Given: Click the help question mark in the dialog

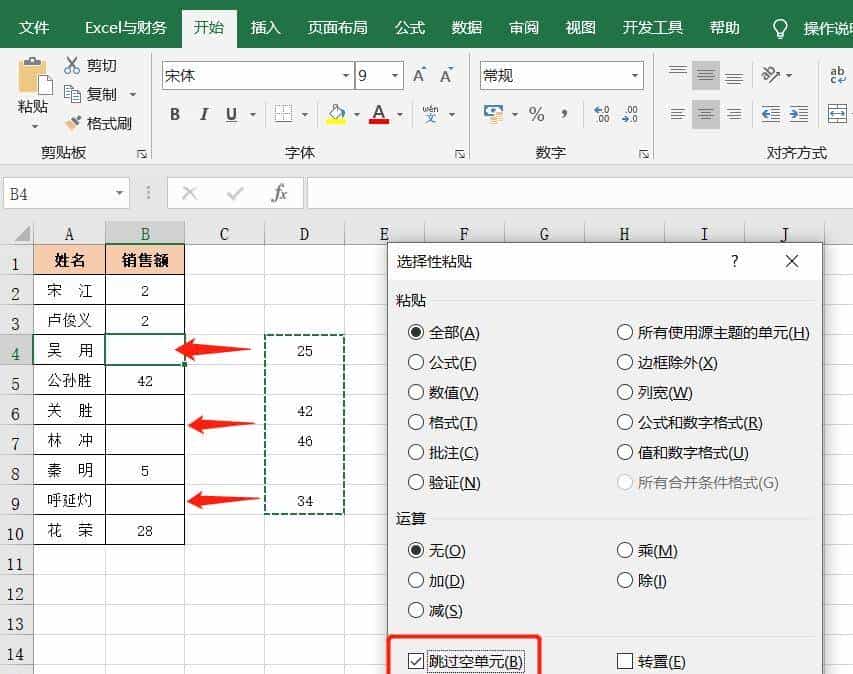Looking at the screenshot, I should 734,260.
